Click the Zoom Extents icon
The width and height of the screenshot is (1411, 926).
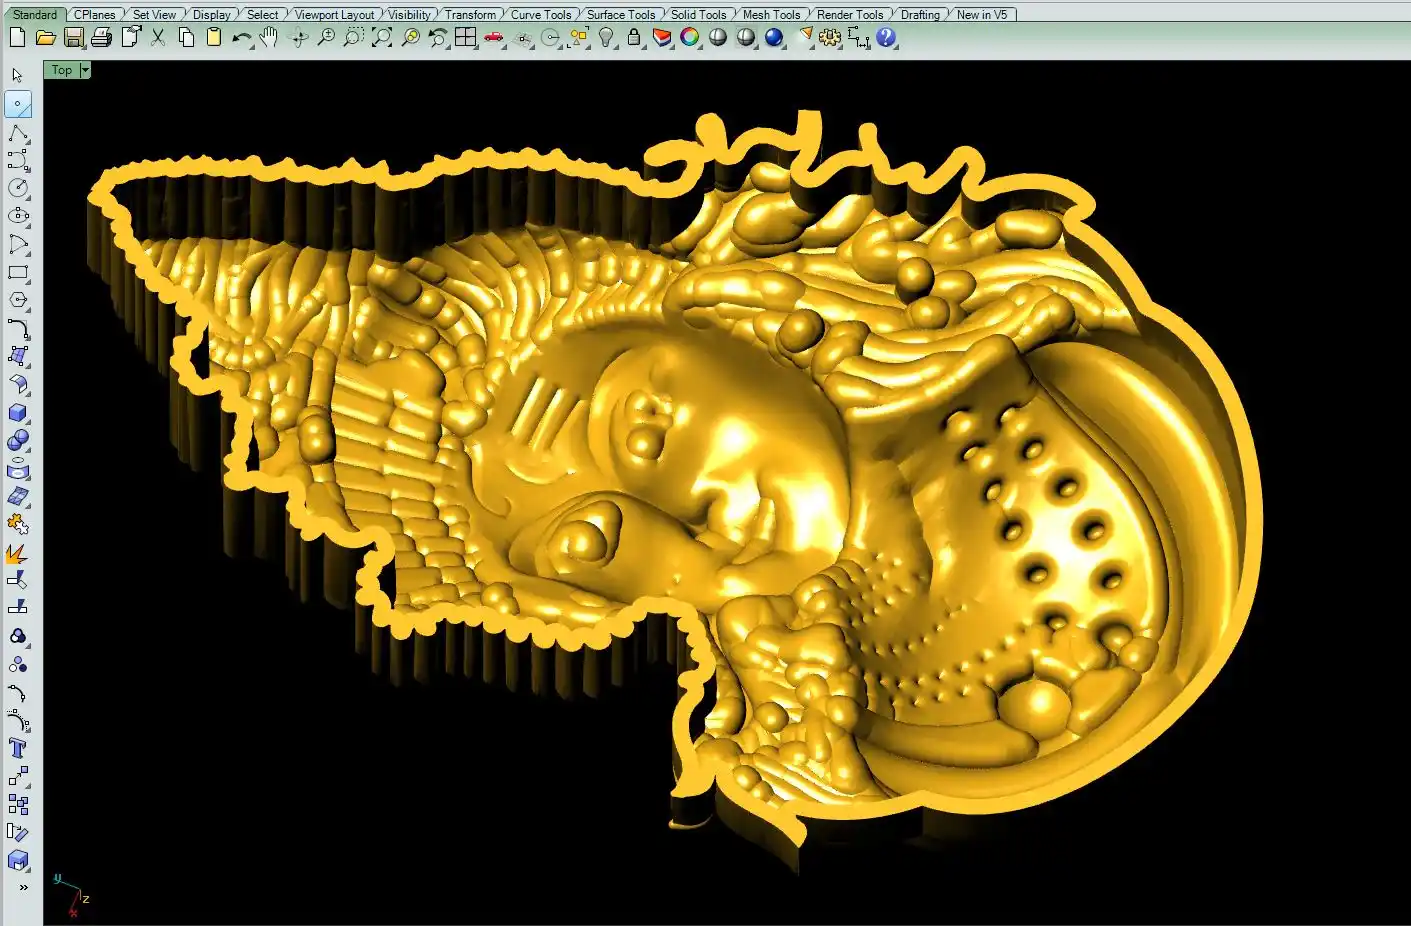click(x=382, y=38)
